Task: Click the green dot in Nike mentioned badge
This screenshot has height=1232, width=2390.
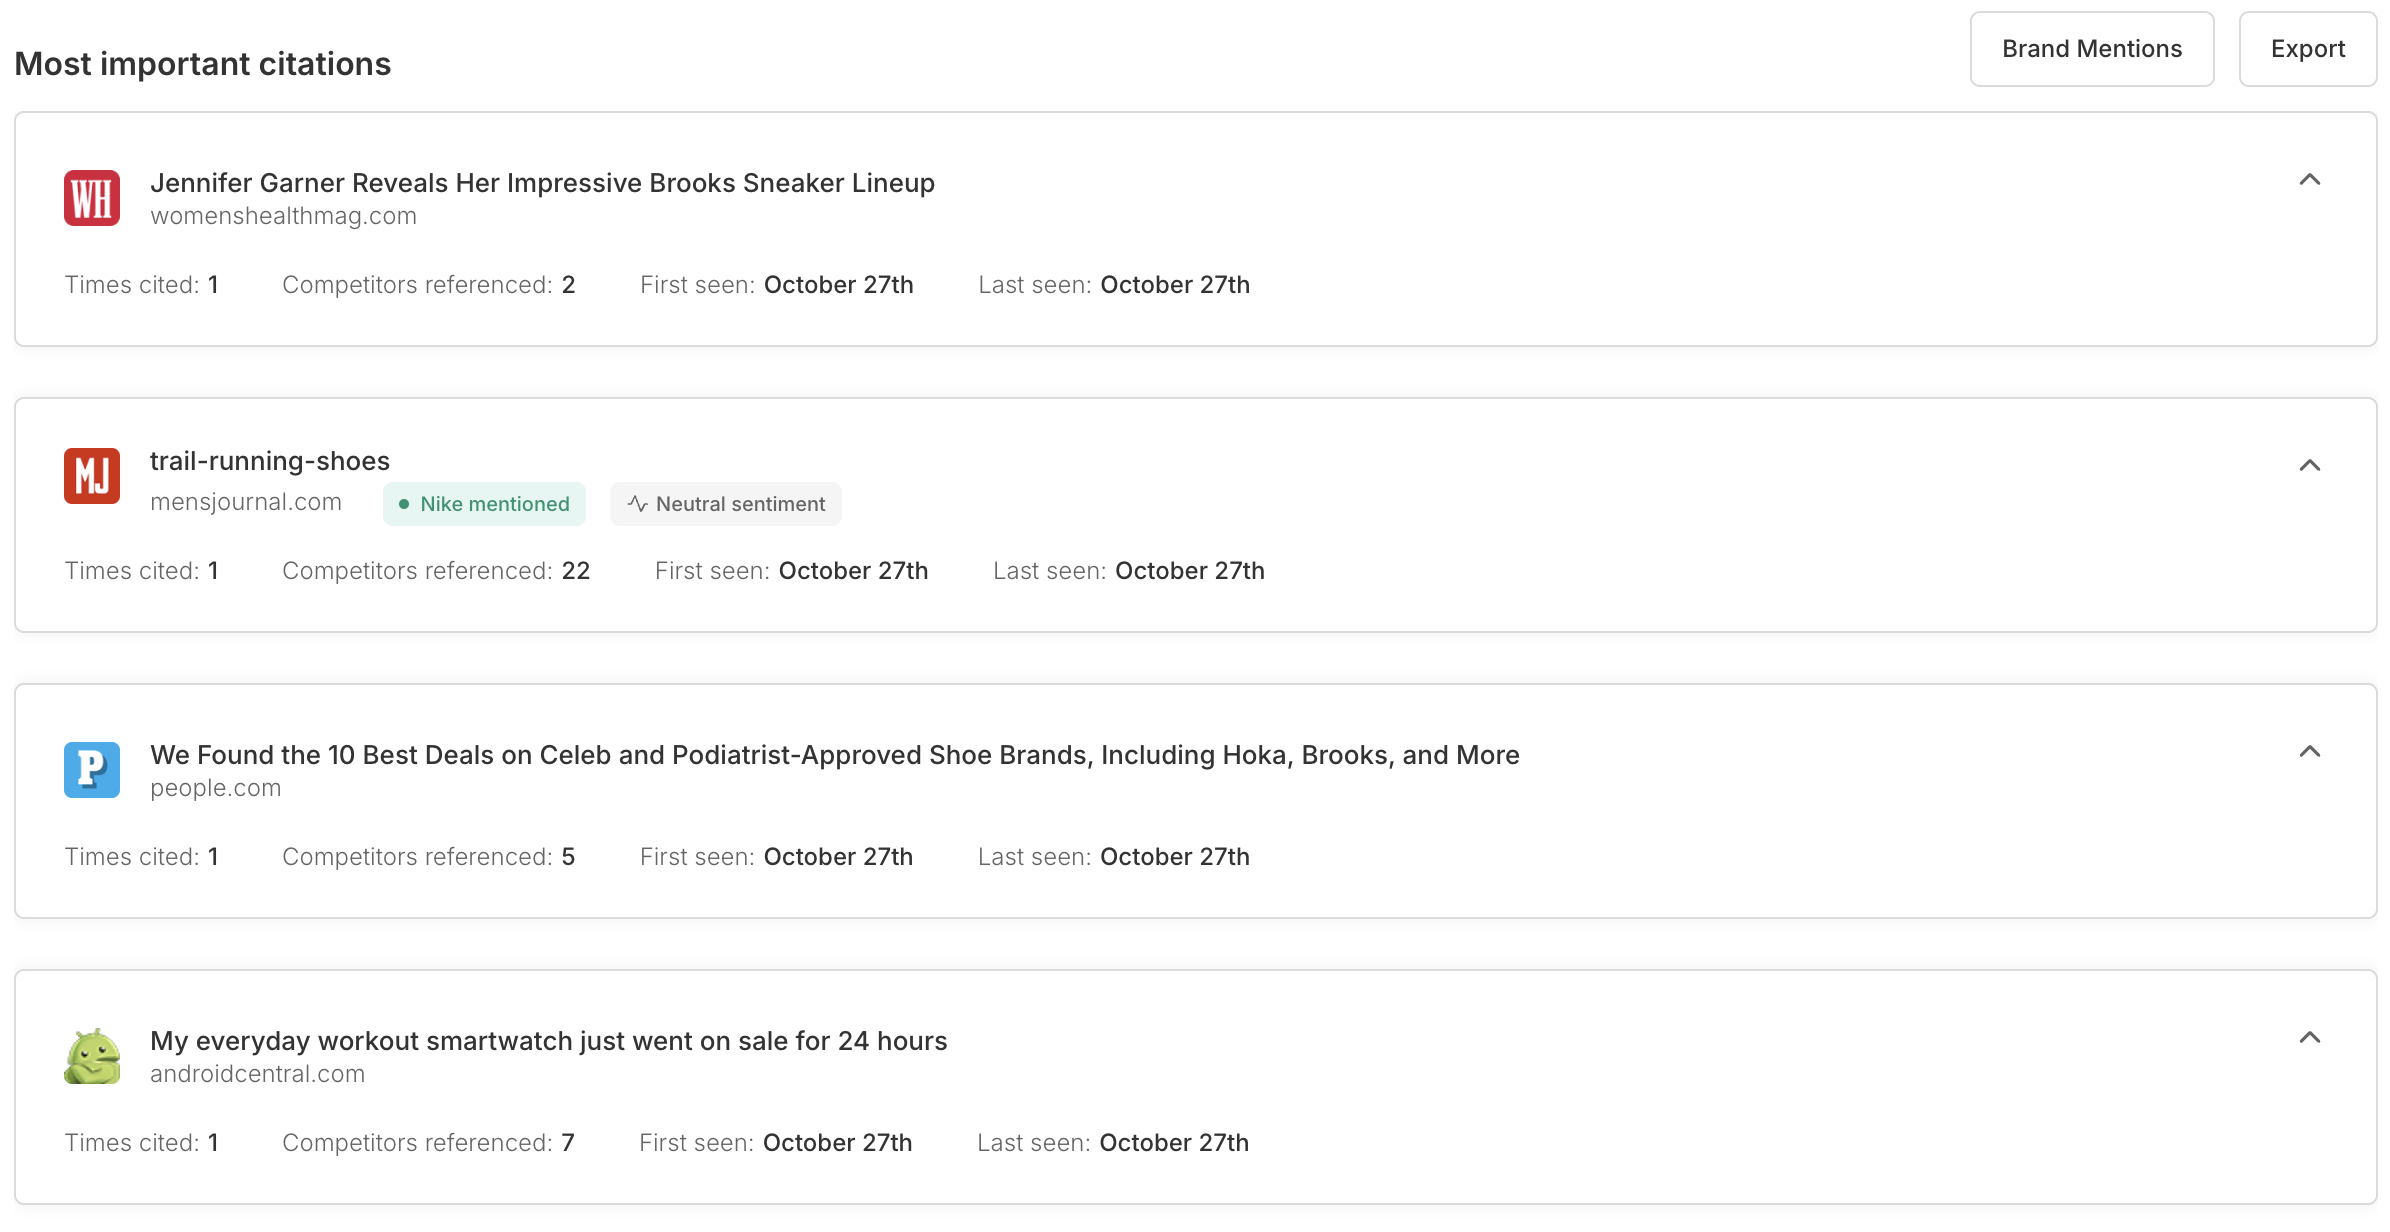Action: 404,504
